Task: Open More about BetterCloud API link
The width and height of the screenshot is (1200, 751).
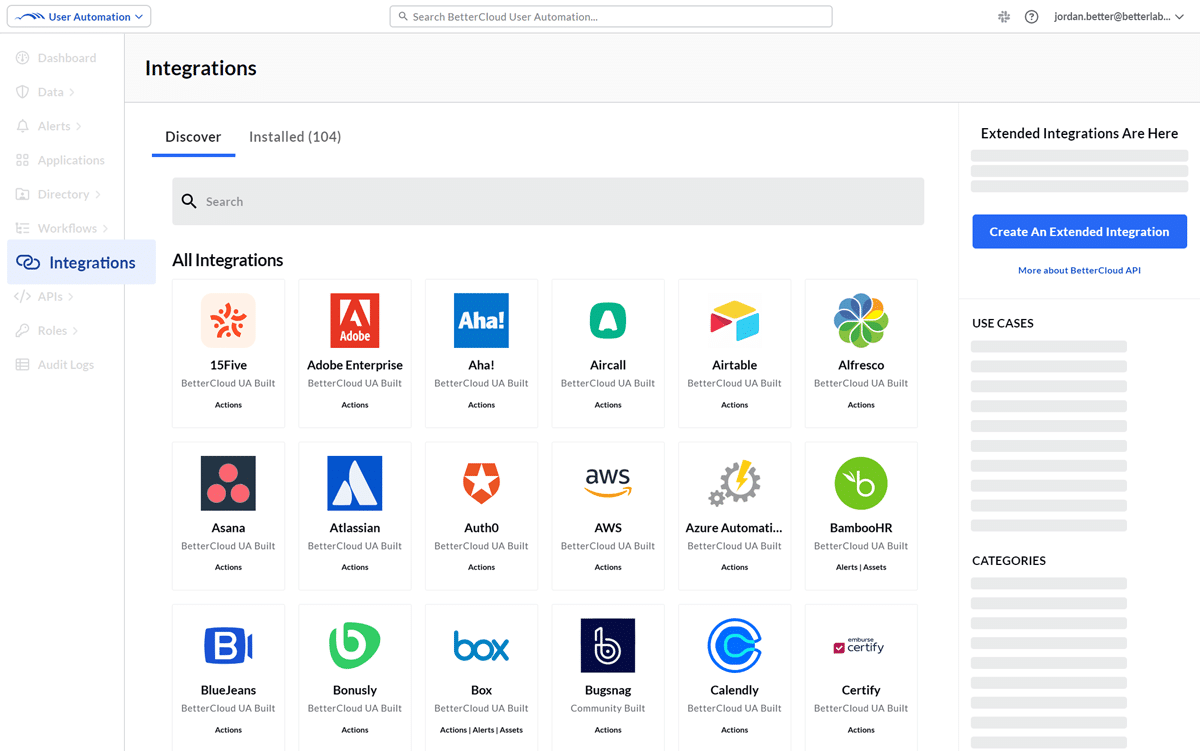Action: [x=1079, y=271]
